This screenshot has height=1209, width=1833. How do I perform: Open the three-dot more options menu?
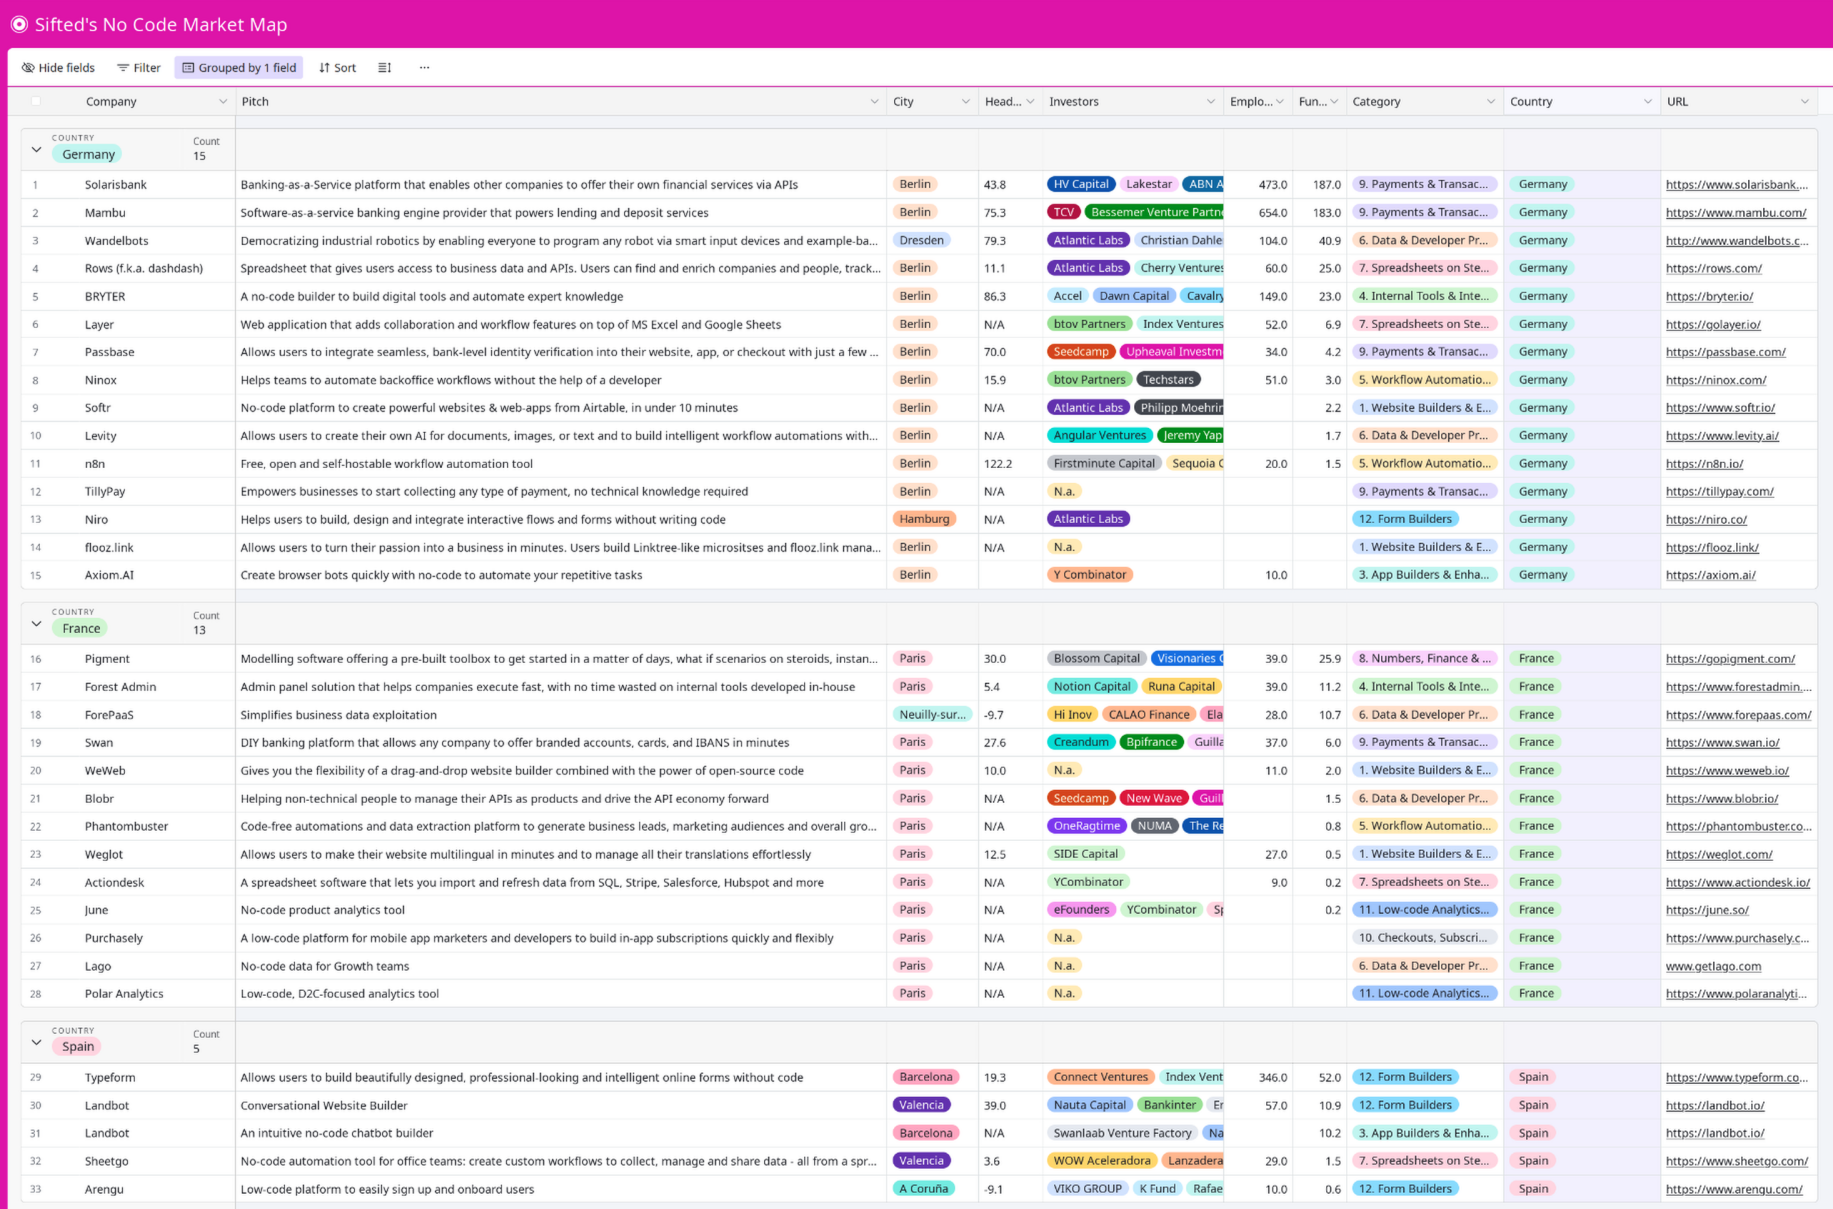[x=424, y=68]
